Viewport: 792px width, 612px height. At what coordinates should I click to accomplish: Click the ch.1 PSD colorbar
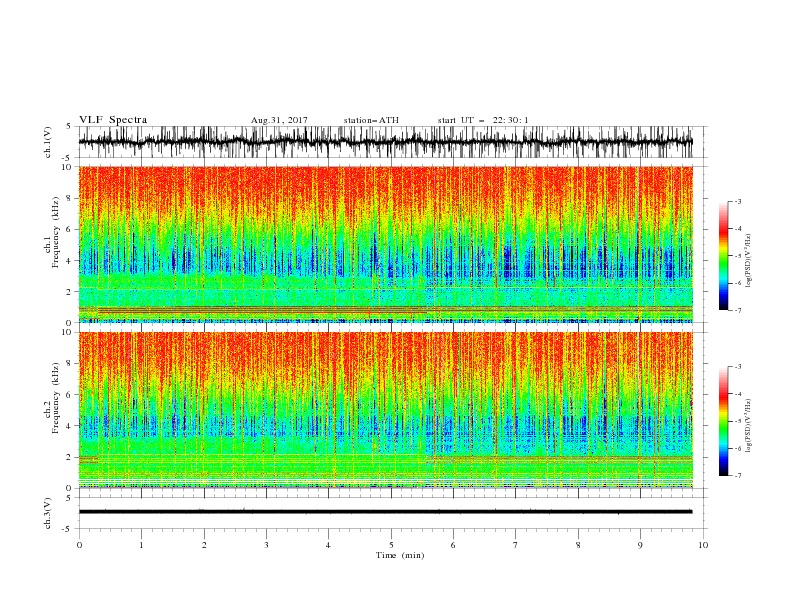[723, 255]
